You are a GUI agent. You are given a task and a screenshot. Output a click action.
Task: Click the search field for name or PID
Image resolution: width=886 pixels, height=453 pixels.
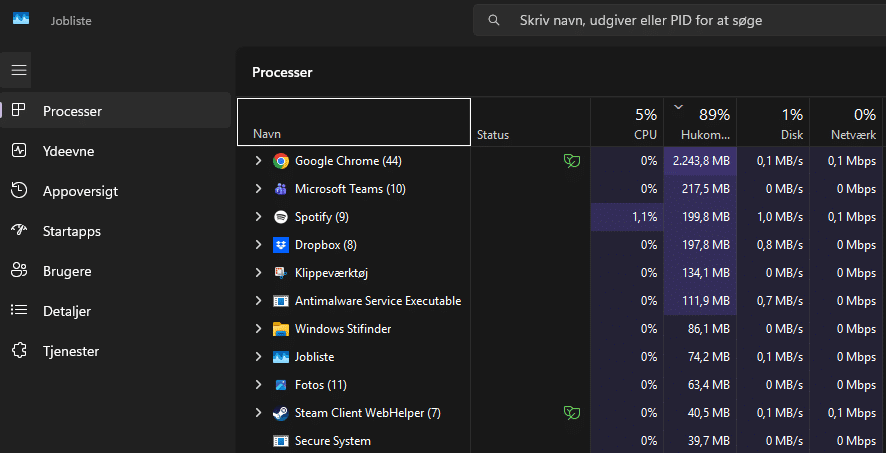pos(679,20)
